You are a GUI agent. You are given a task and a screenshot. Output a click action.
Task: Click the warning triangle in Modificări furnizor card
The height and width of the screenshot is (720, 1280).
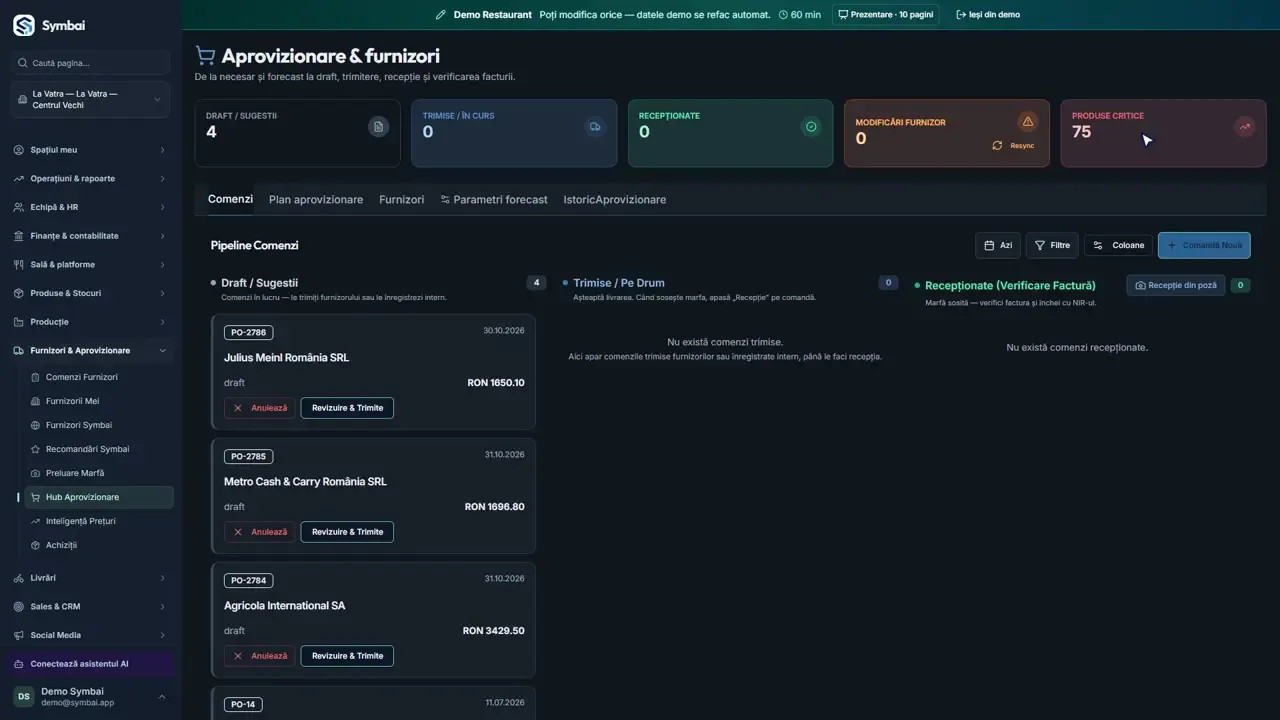(1027, 121)
